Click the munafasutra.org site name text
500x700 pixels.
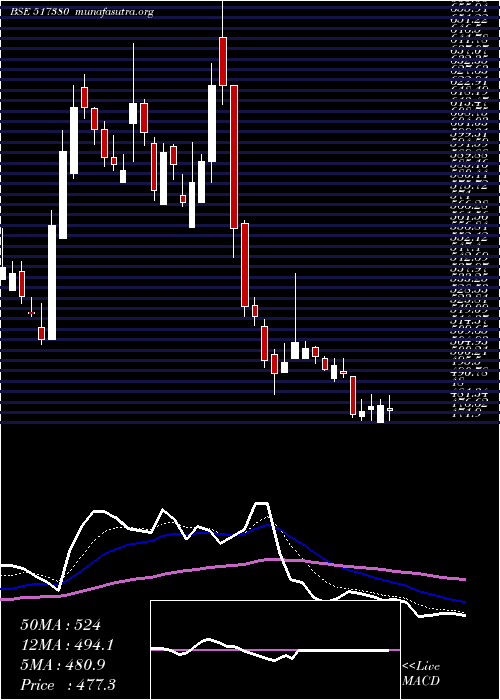coord(115,12)
